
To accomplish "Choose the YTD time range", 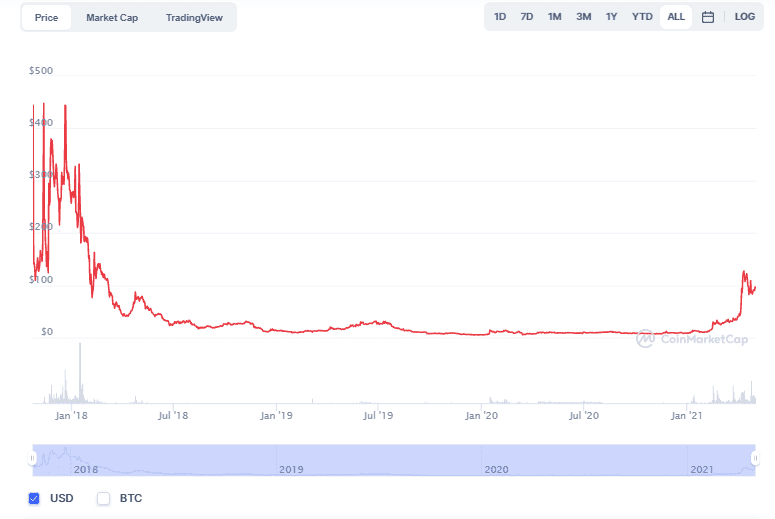I will (642, 17).
